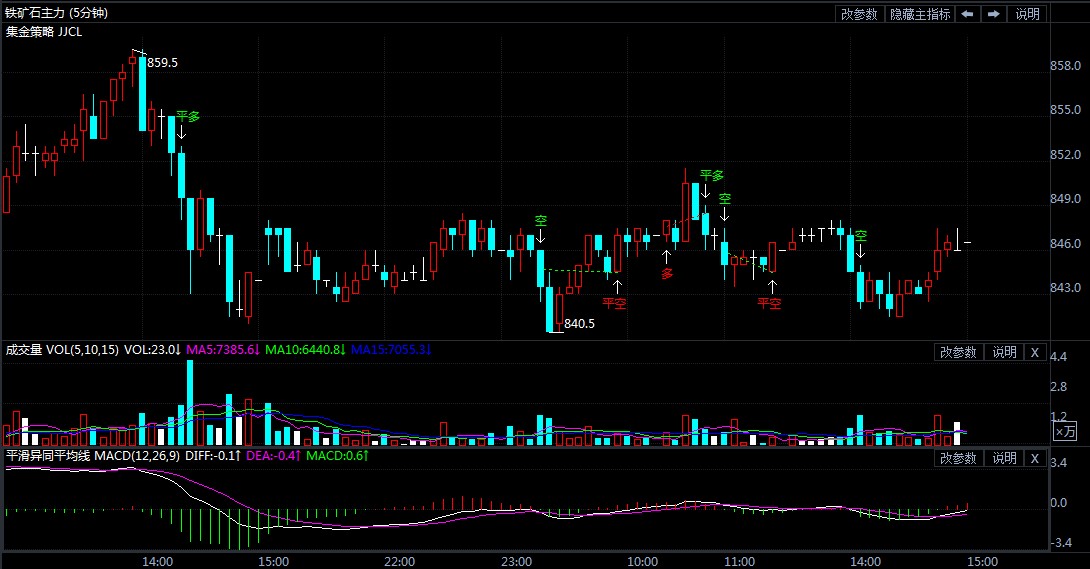The height and width of the screenshot is (569, 1090).
Task: Open 说明 for the main chart
Action: click(x=1027, y=14)
